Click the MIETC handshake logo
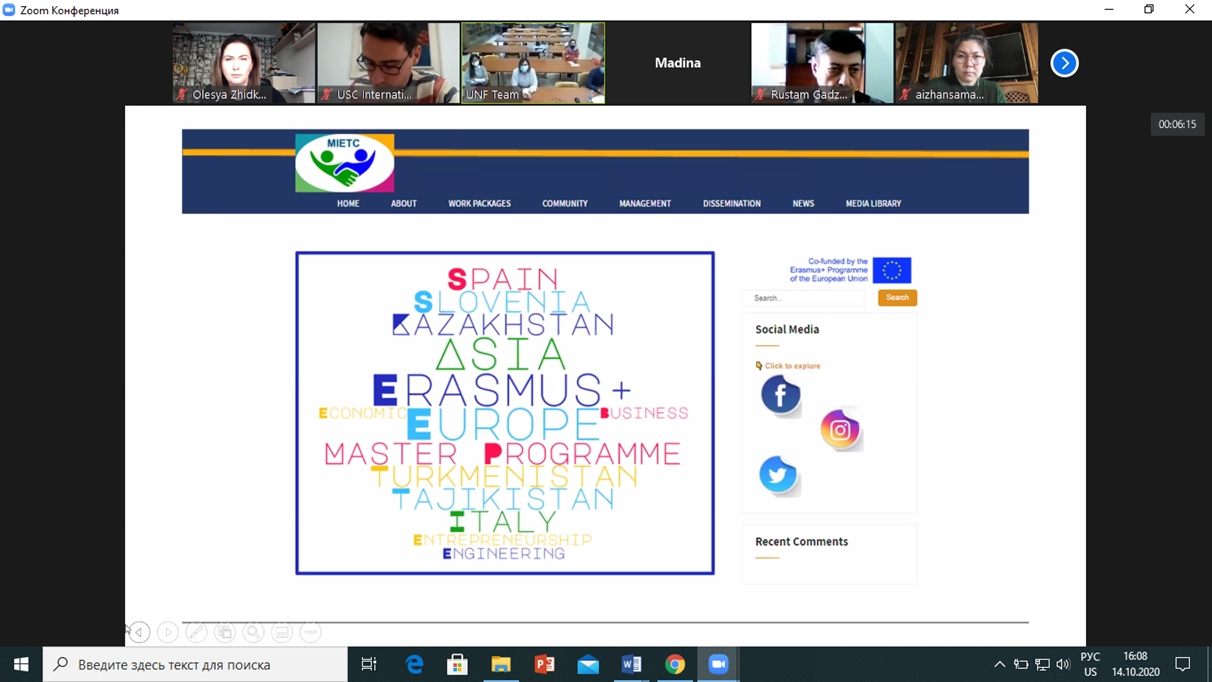Image resolution: width=1212 pixels, height=682 pixels. coord(345,163)
